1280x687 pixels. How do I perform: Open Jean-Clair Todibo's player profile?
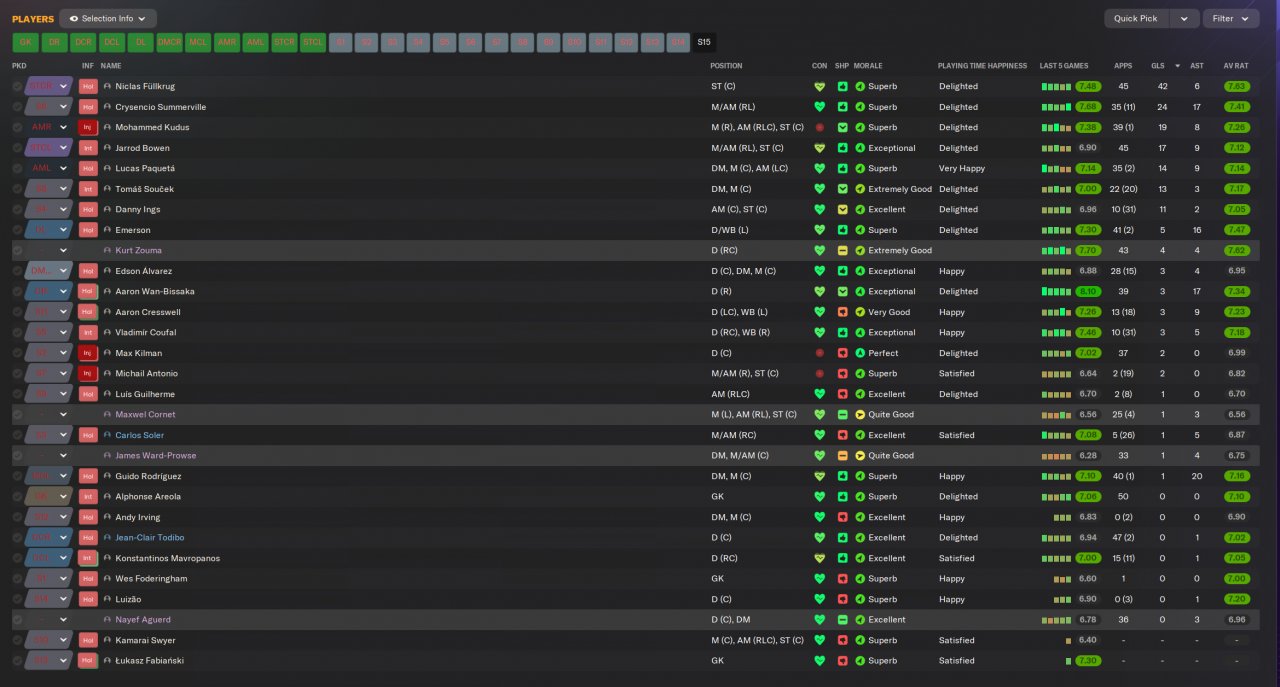coord(150,537)
